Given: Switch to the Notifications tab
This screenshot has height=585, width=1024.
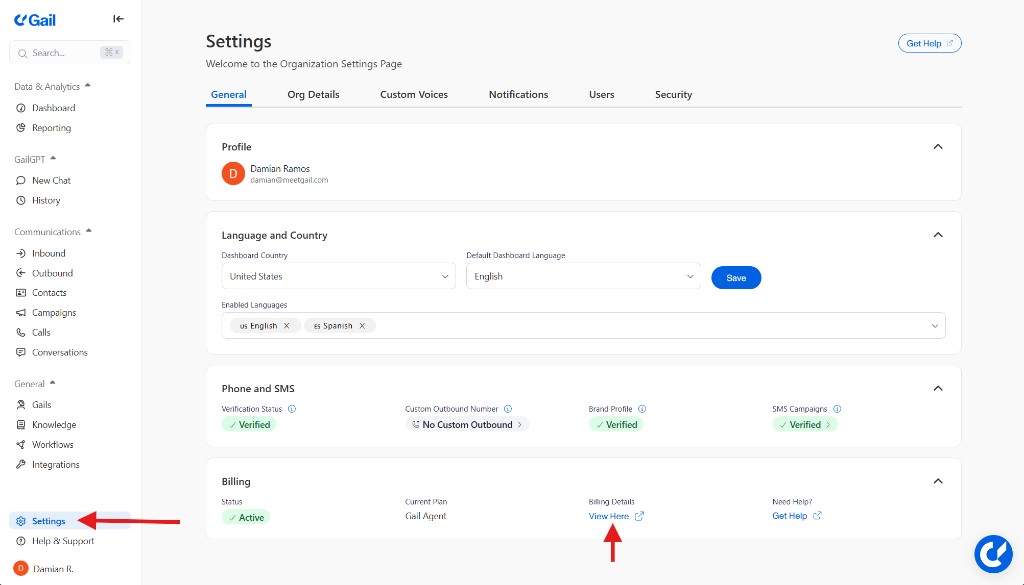Looking at the screenshot, I should pos(518,94).
